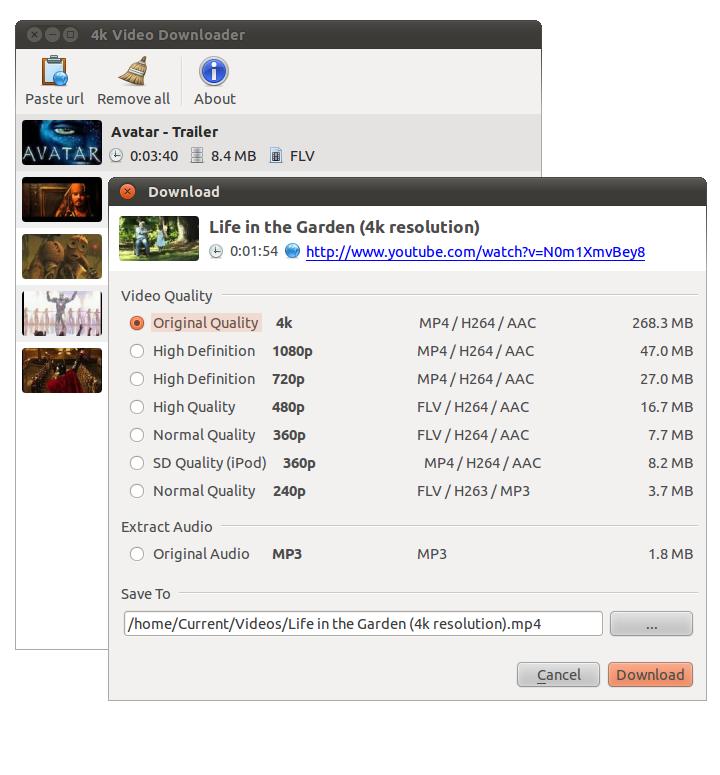The height and width of the screenshot is (775, 720).
Task: Click the Remove all label text
Action: (133, 99)
